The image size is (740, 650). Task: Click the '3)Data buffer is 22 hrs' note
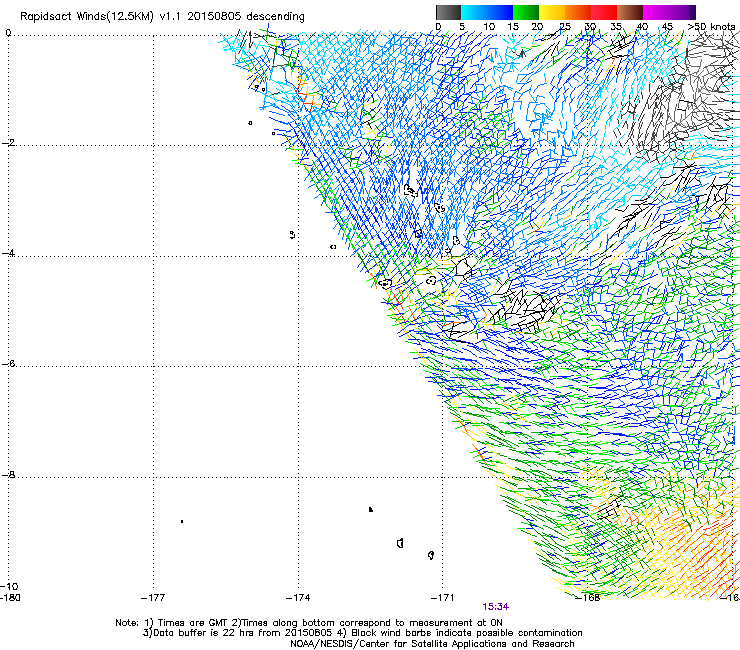[362, 633]
